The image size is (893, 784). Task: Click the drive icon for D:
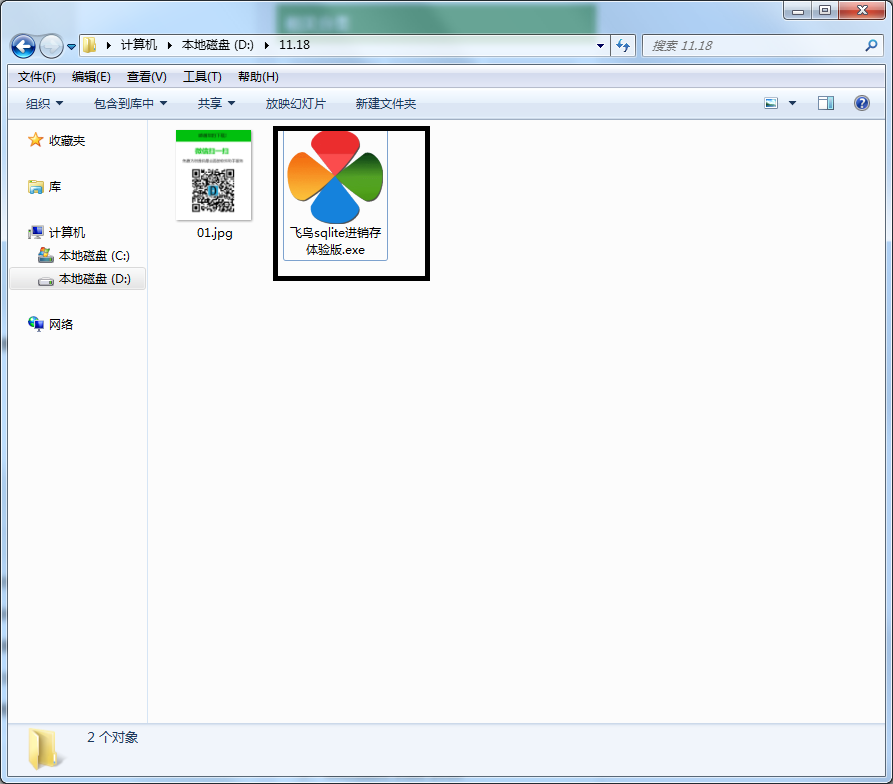[46, 281]
